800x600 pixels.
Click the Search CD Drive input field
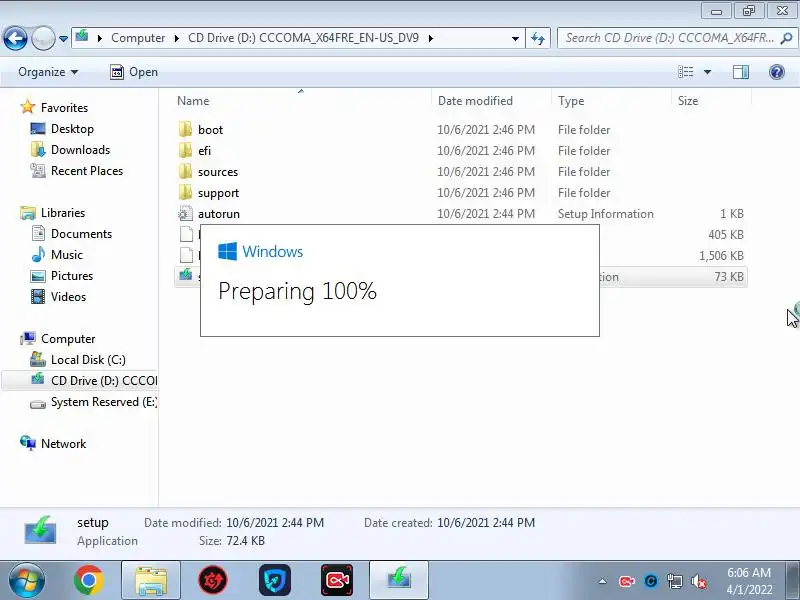[x=669, y=38]
